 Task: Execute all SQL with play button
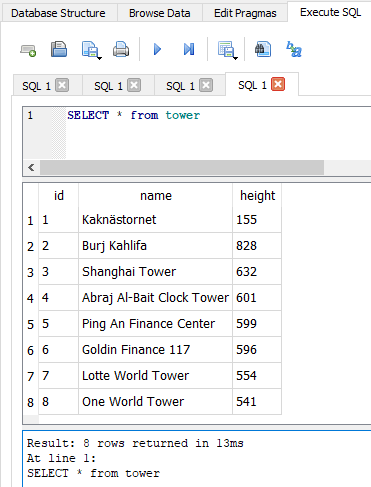[x=157, y=49]
